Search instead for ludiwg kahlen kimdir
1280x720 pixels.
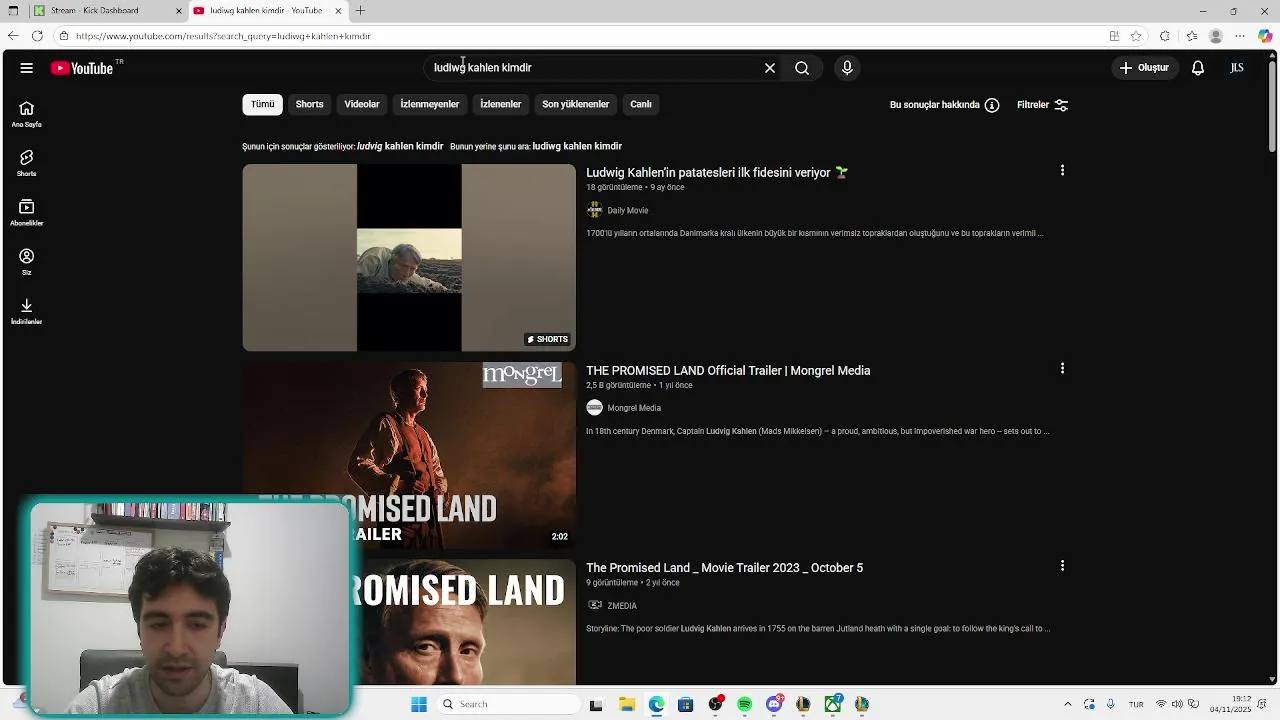pyautogui.click(x=577, y=146)
